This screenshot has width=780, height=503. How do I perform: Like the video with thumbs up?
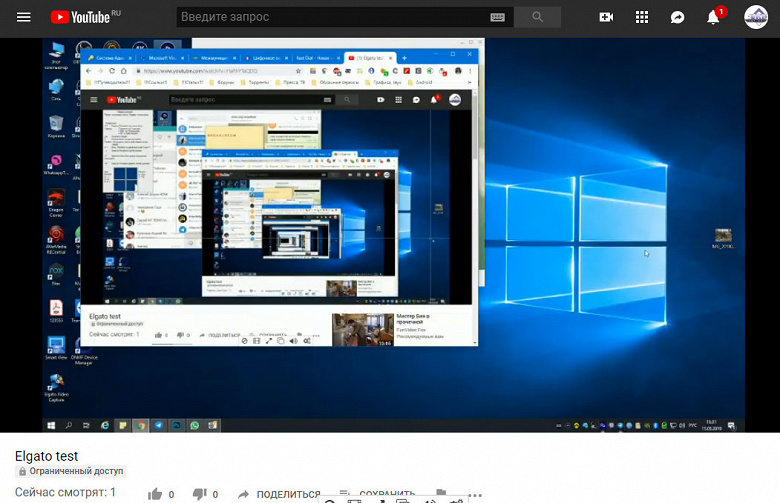[x=155, y=494]
